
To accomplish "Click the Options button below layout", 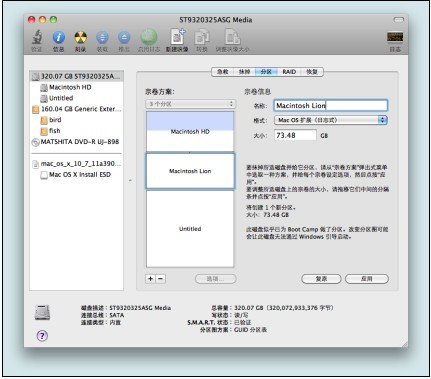I will tap(215, 279).
